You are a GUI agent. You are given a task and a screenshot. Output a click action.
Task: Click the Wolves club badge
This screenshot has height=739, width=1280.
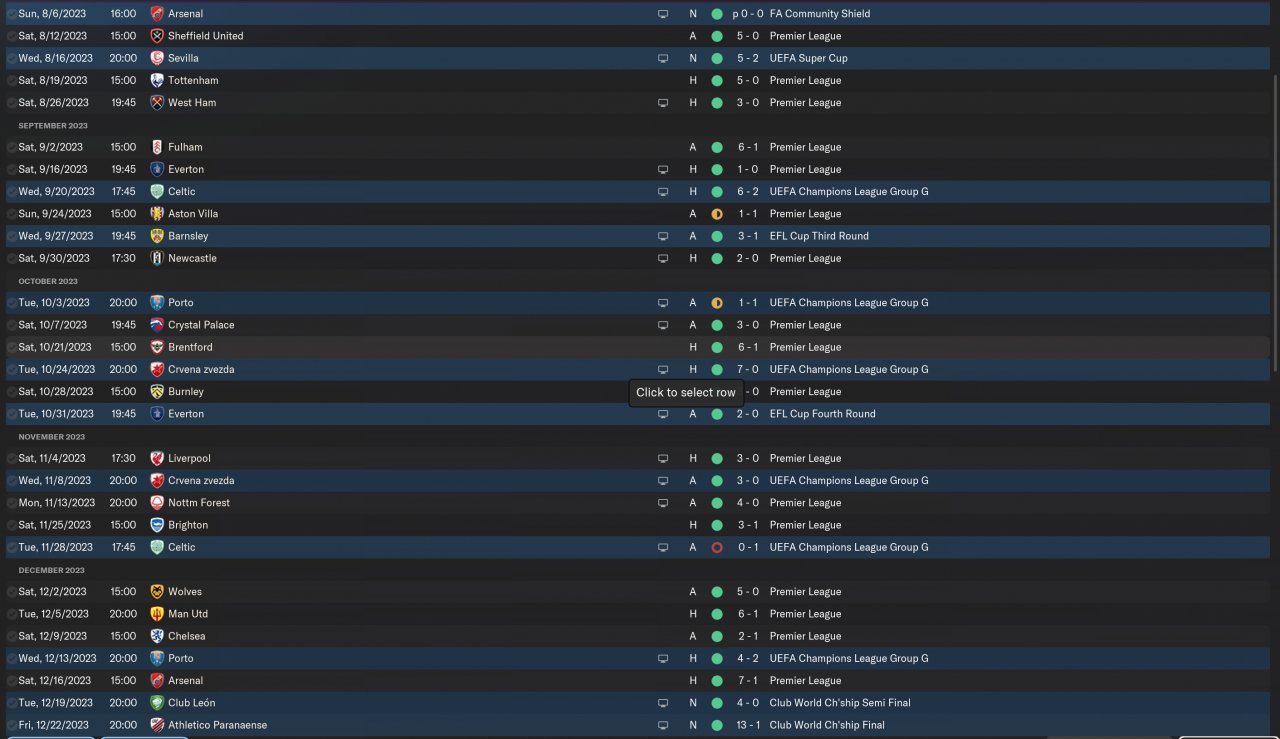coord(157,592)
